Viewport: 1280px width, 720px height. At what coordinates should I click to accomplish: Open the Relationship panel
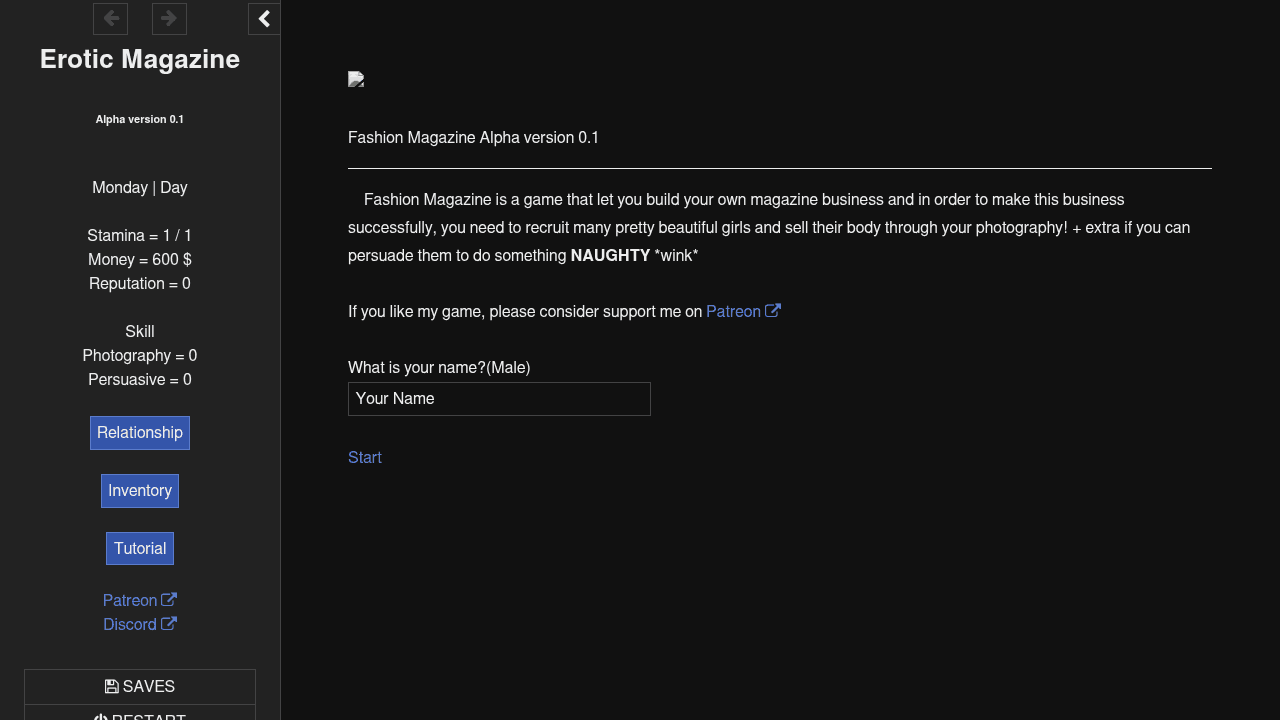click(x=140, y=433)
